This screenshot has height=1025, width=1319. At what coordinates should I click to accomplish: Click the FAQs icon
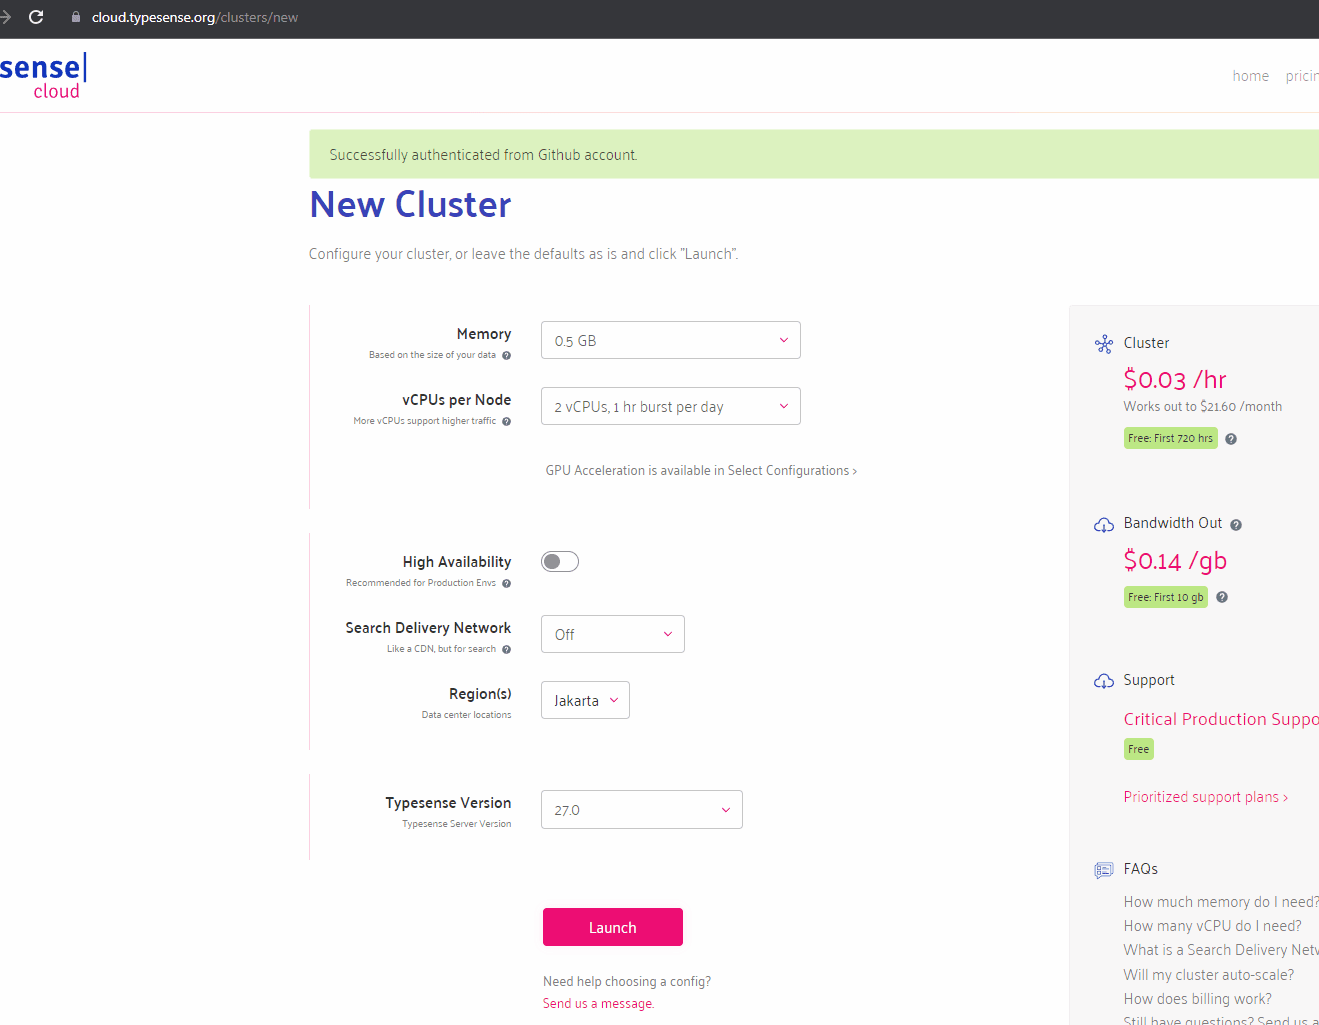[x=1104, y=870]
